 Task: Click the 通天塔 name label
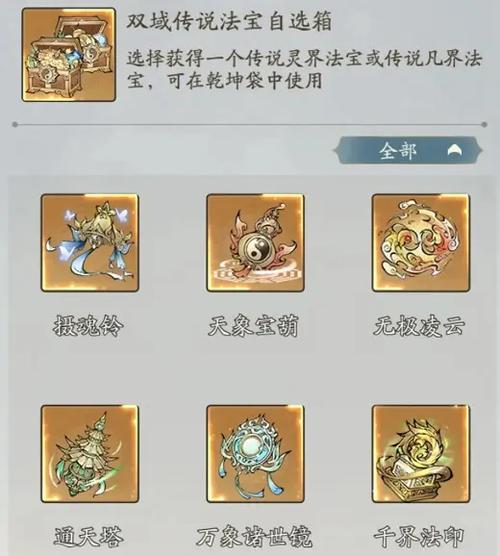click(88, 537)
